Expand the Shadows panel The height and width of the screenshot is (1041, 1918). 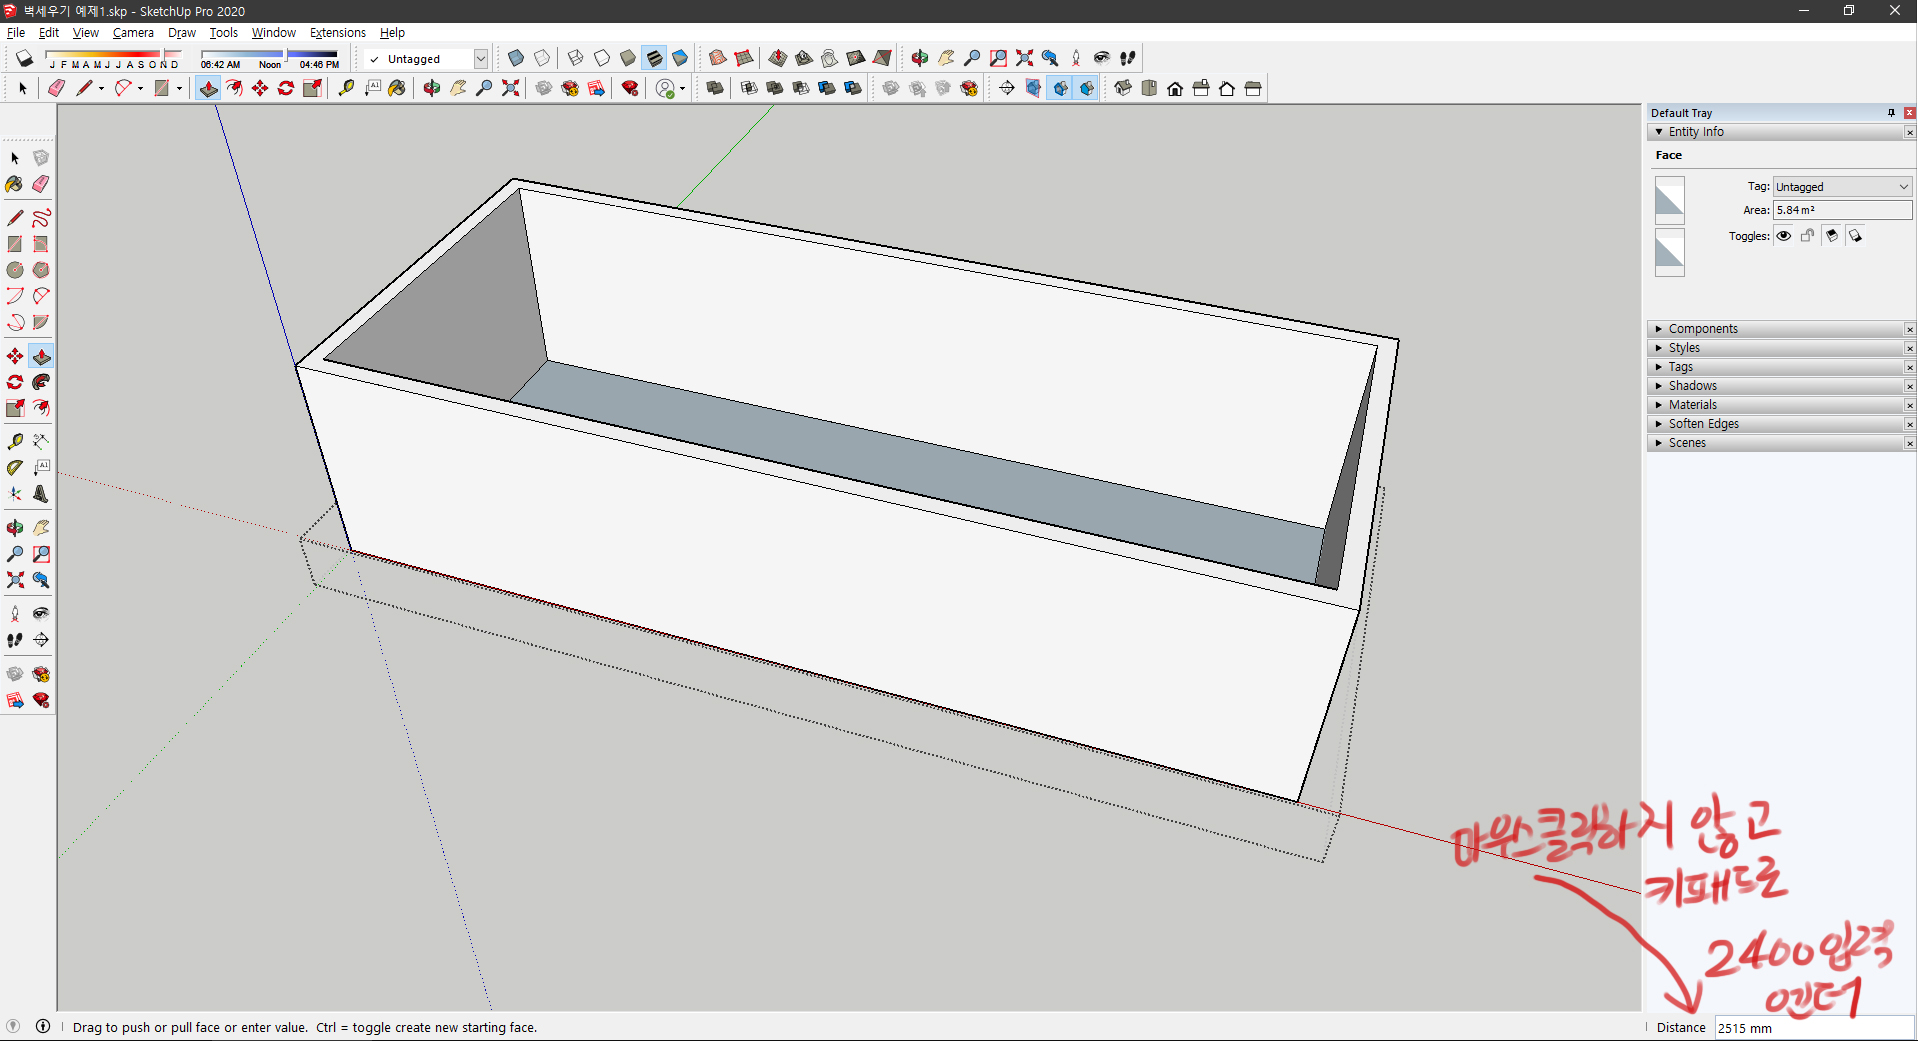[x=1780, y=386]
